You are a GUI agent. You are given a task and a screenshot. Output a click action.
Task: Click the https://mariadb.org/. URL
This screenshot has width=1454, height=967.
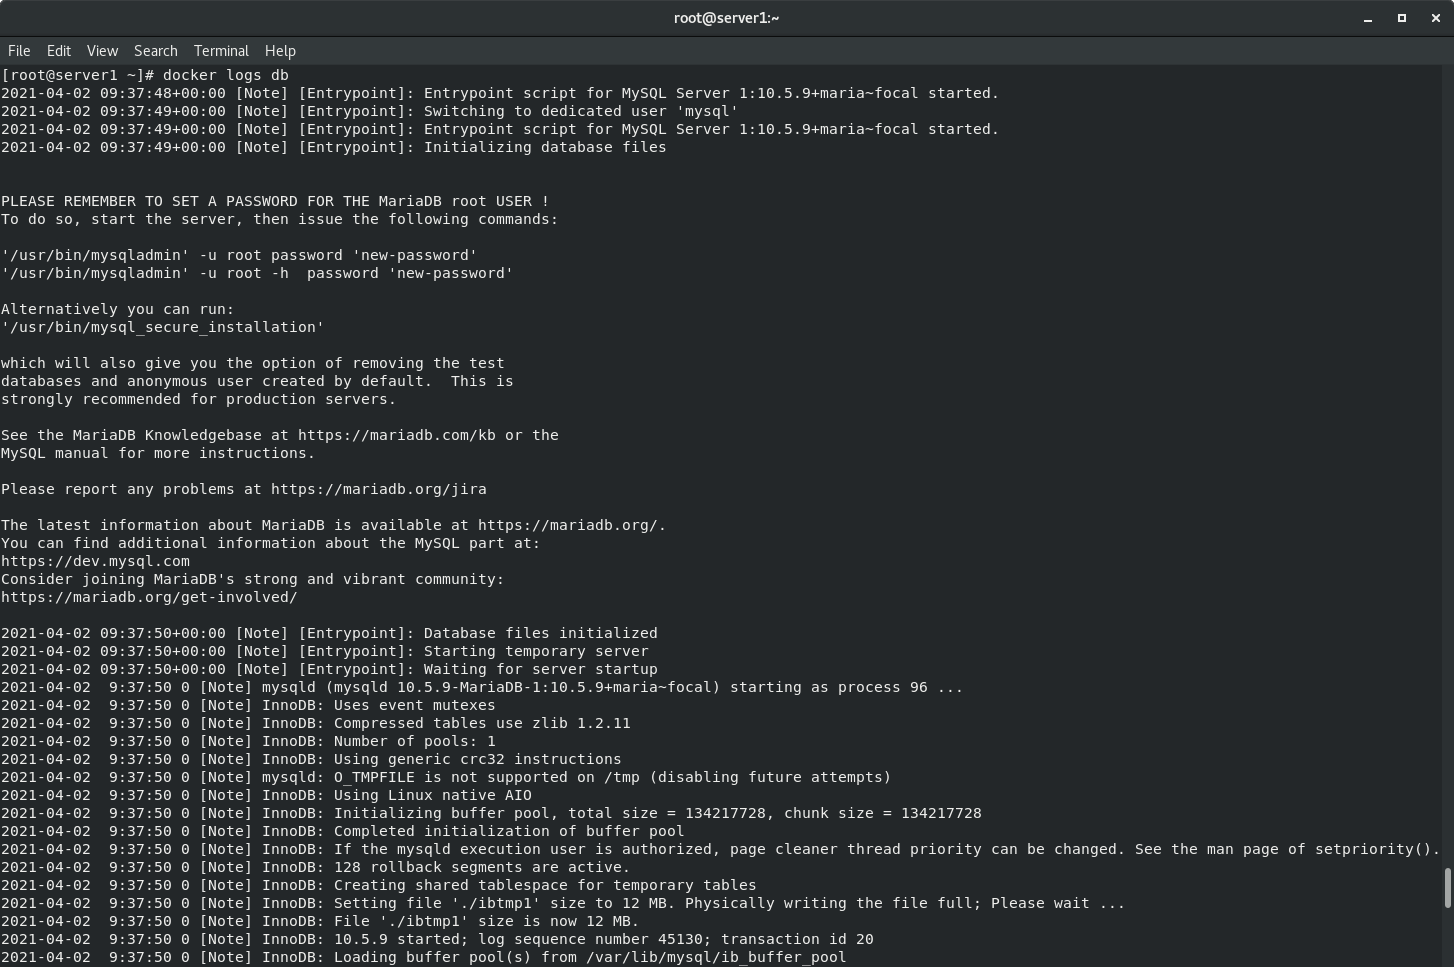pyautogui.click(x=572, y=525)
